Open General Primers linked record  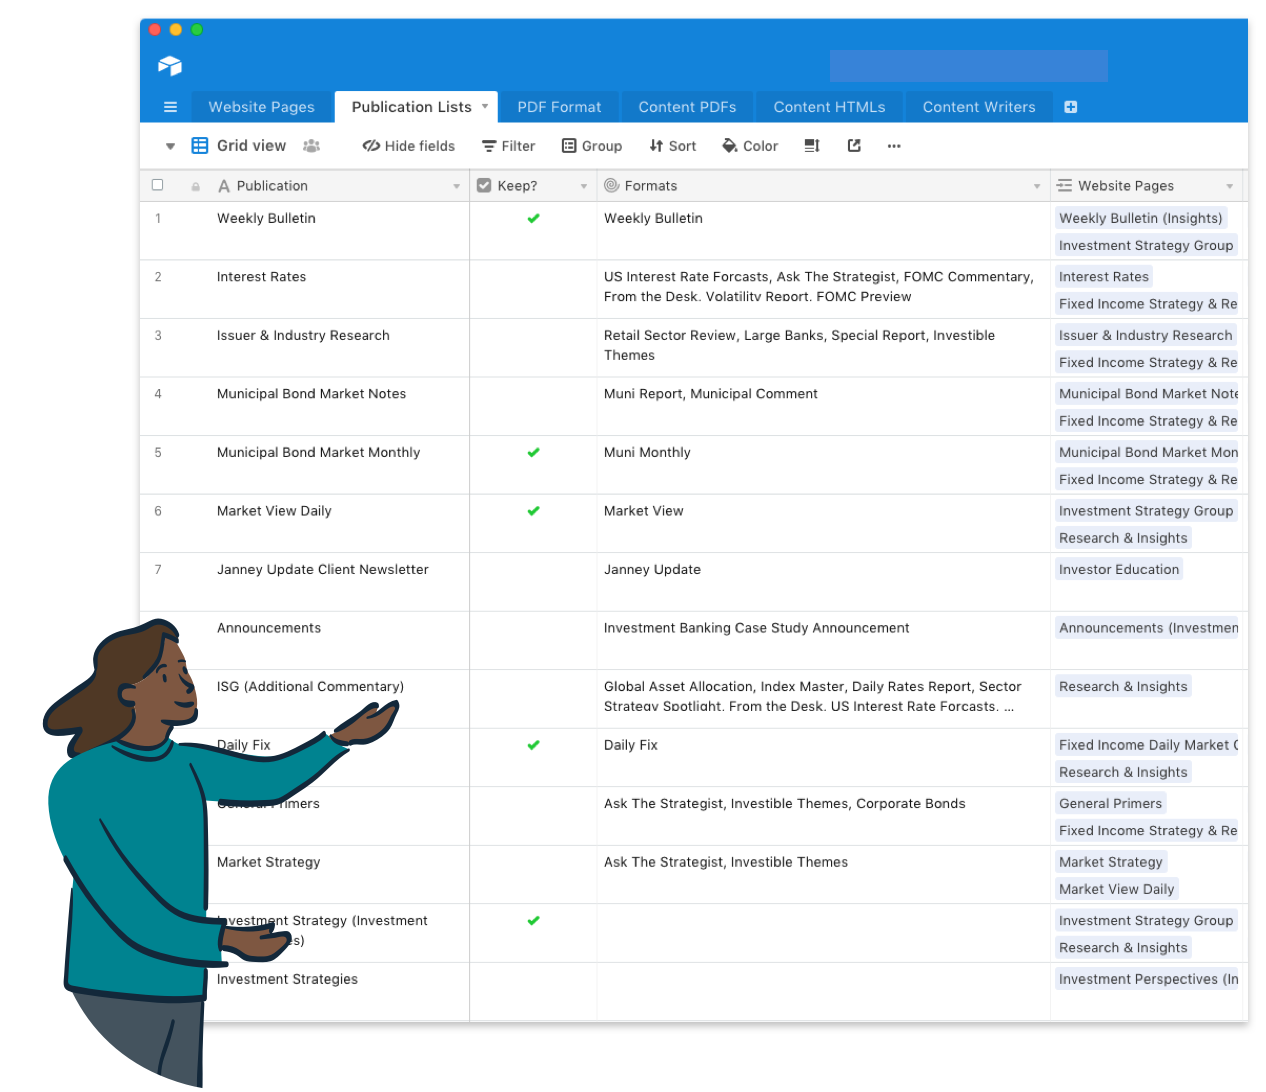pos(1110,804)
